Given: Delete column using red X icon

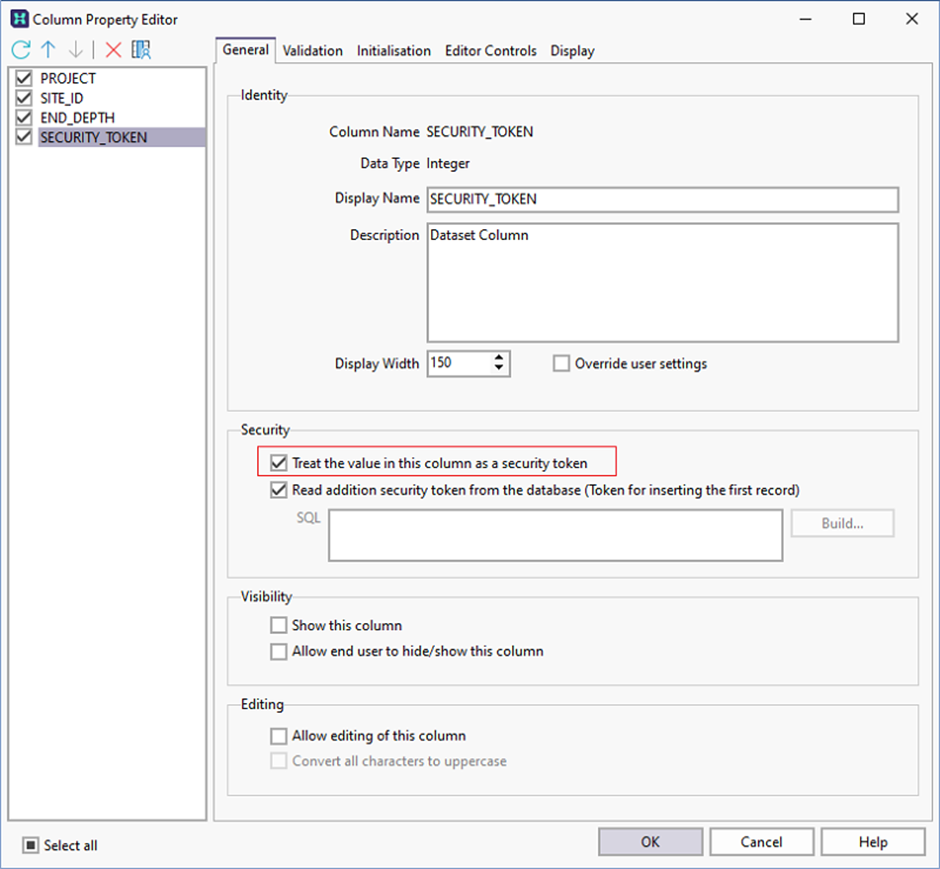Looking at the screenshot, I should [113, 50].
